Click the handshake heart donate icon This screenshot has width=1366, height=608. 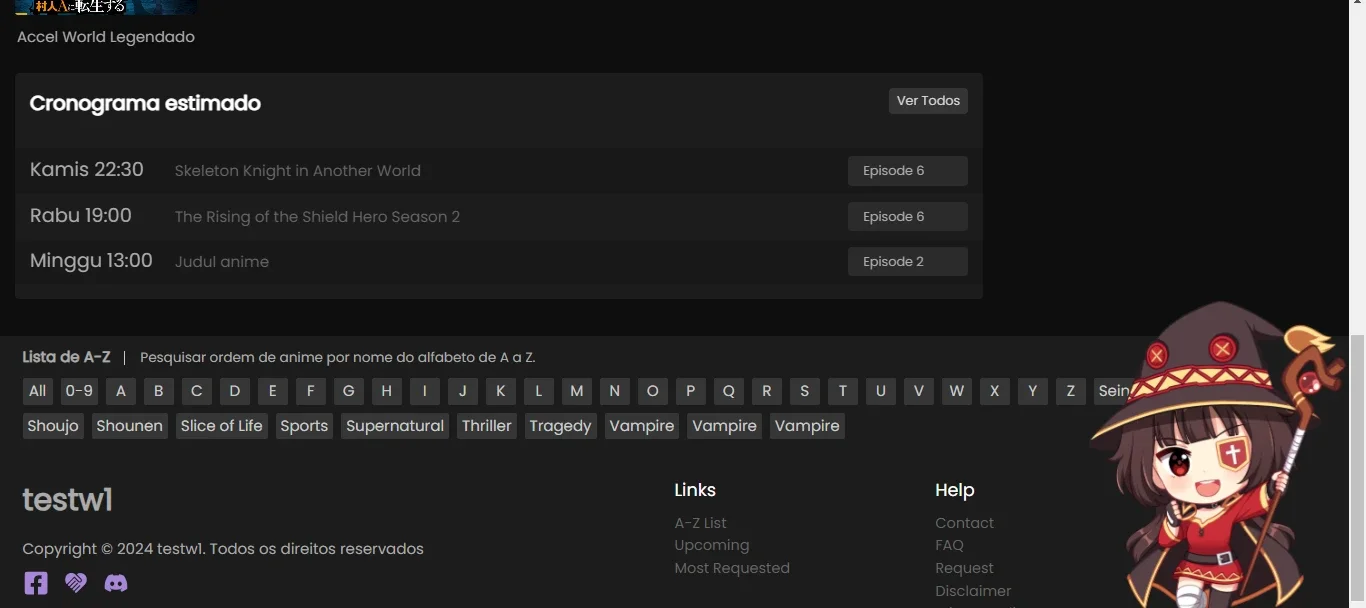tap(76, 583)
